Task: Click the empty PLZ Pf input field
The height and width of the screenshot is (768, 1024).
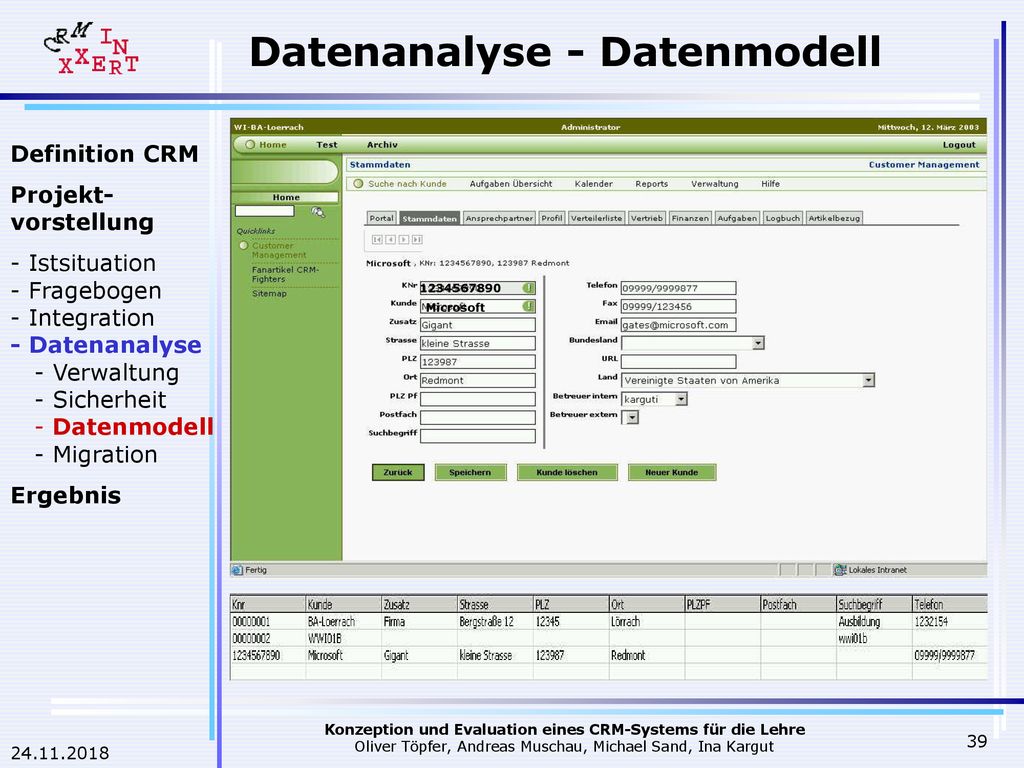Action: tap(477, 399)
